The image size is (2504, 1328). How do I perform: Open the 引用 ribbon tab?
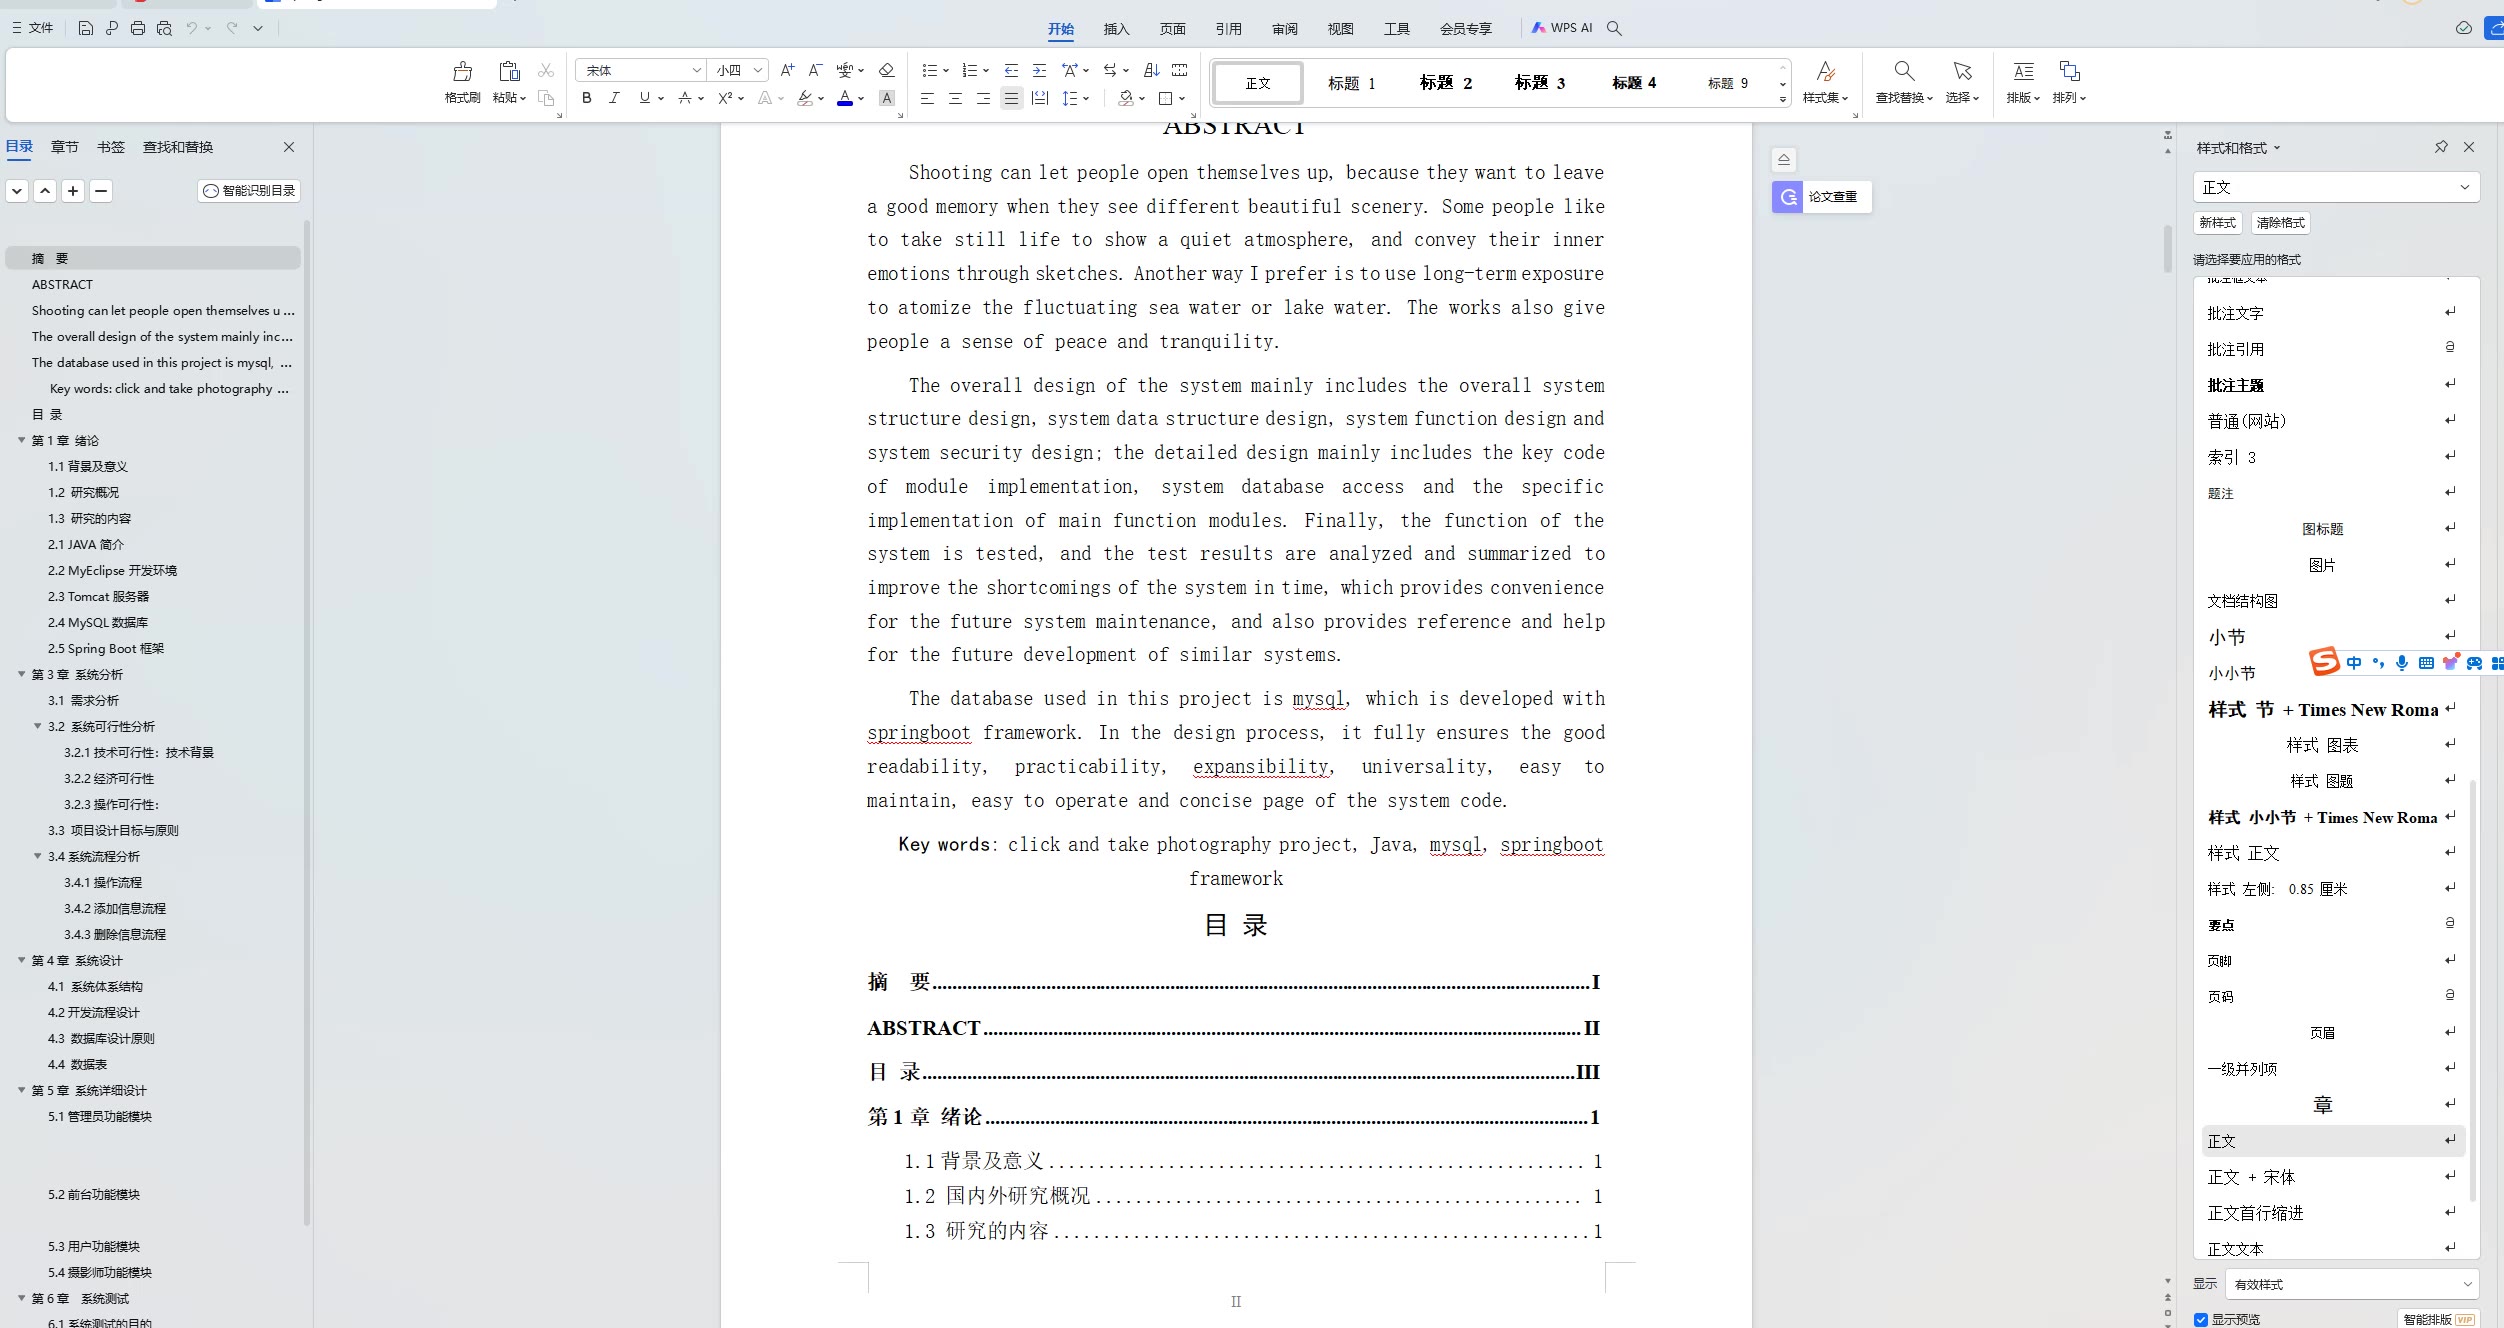[x=1228, y=28]
